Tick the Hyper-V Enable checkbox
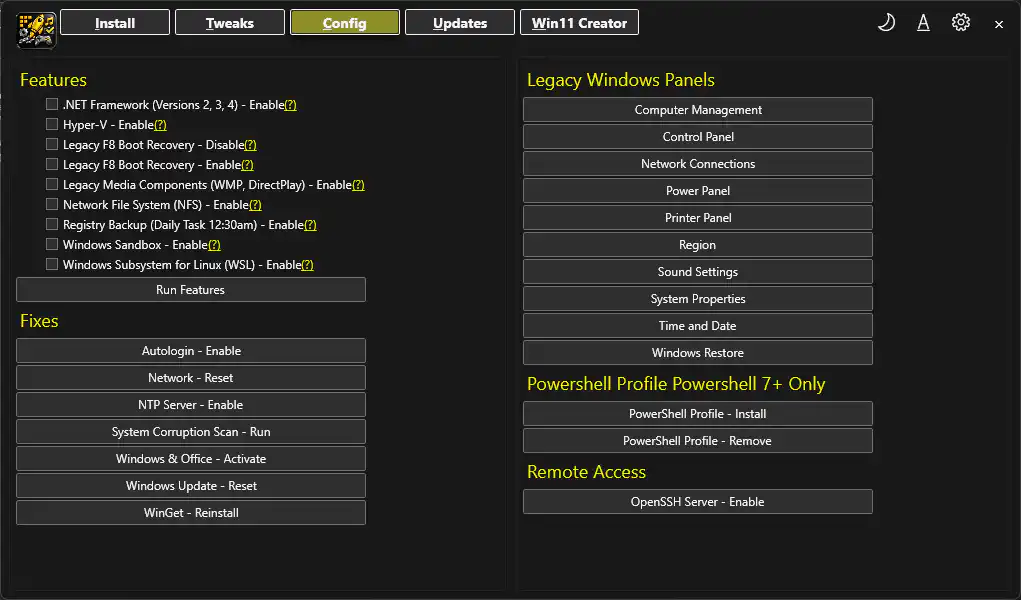 coord(52,124)
